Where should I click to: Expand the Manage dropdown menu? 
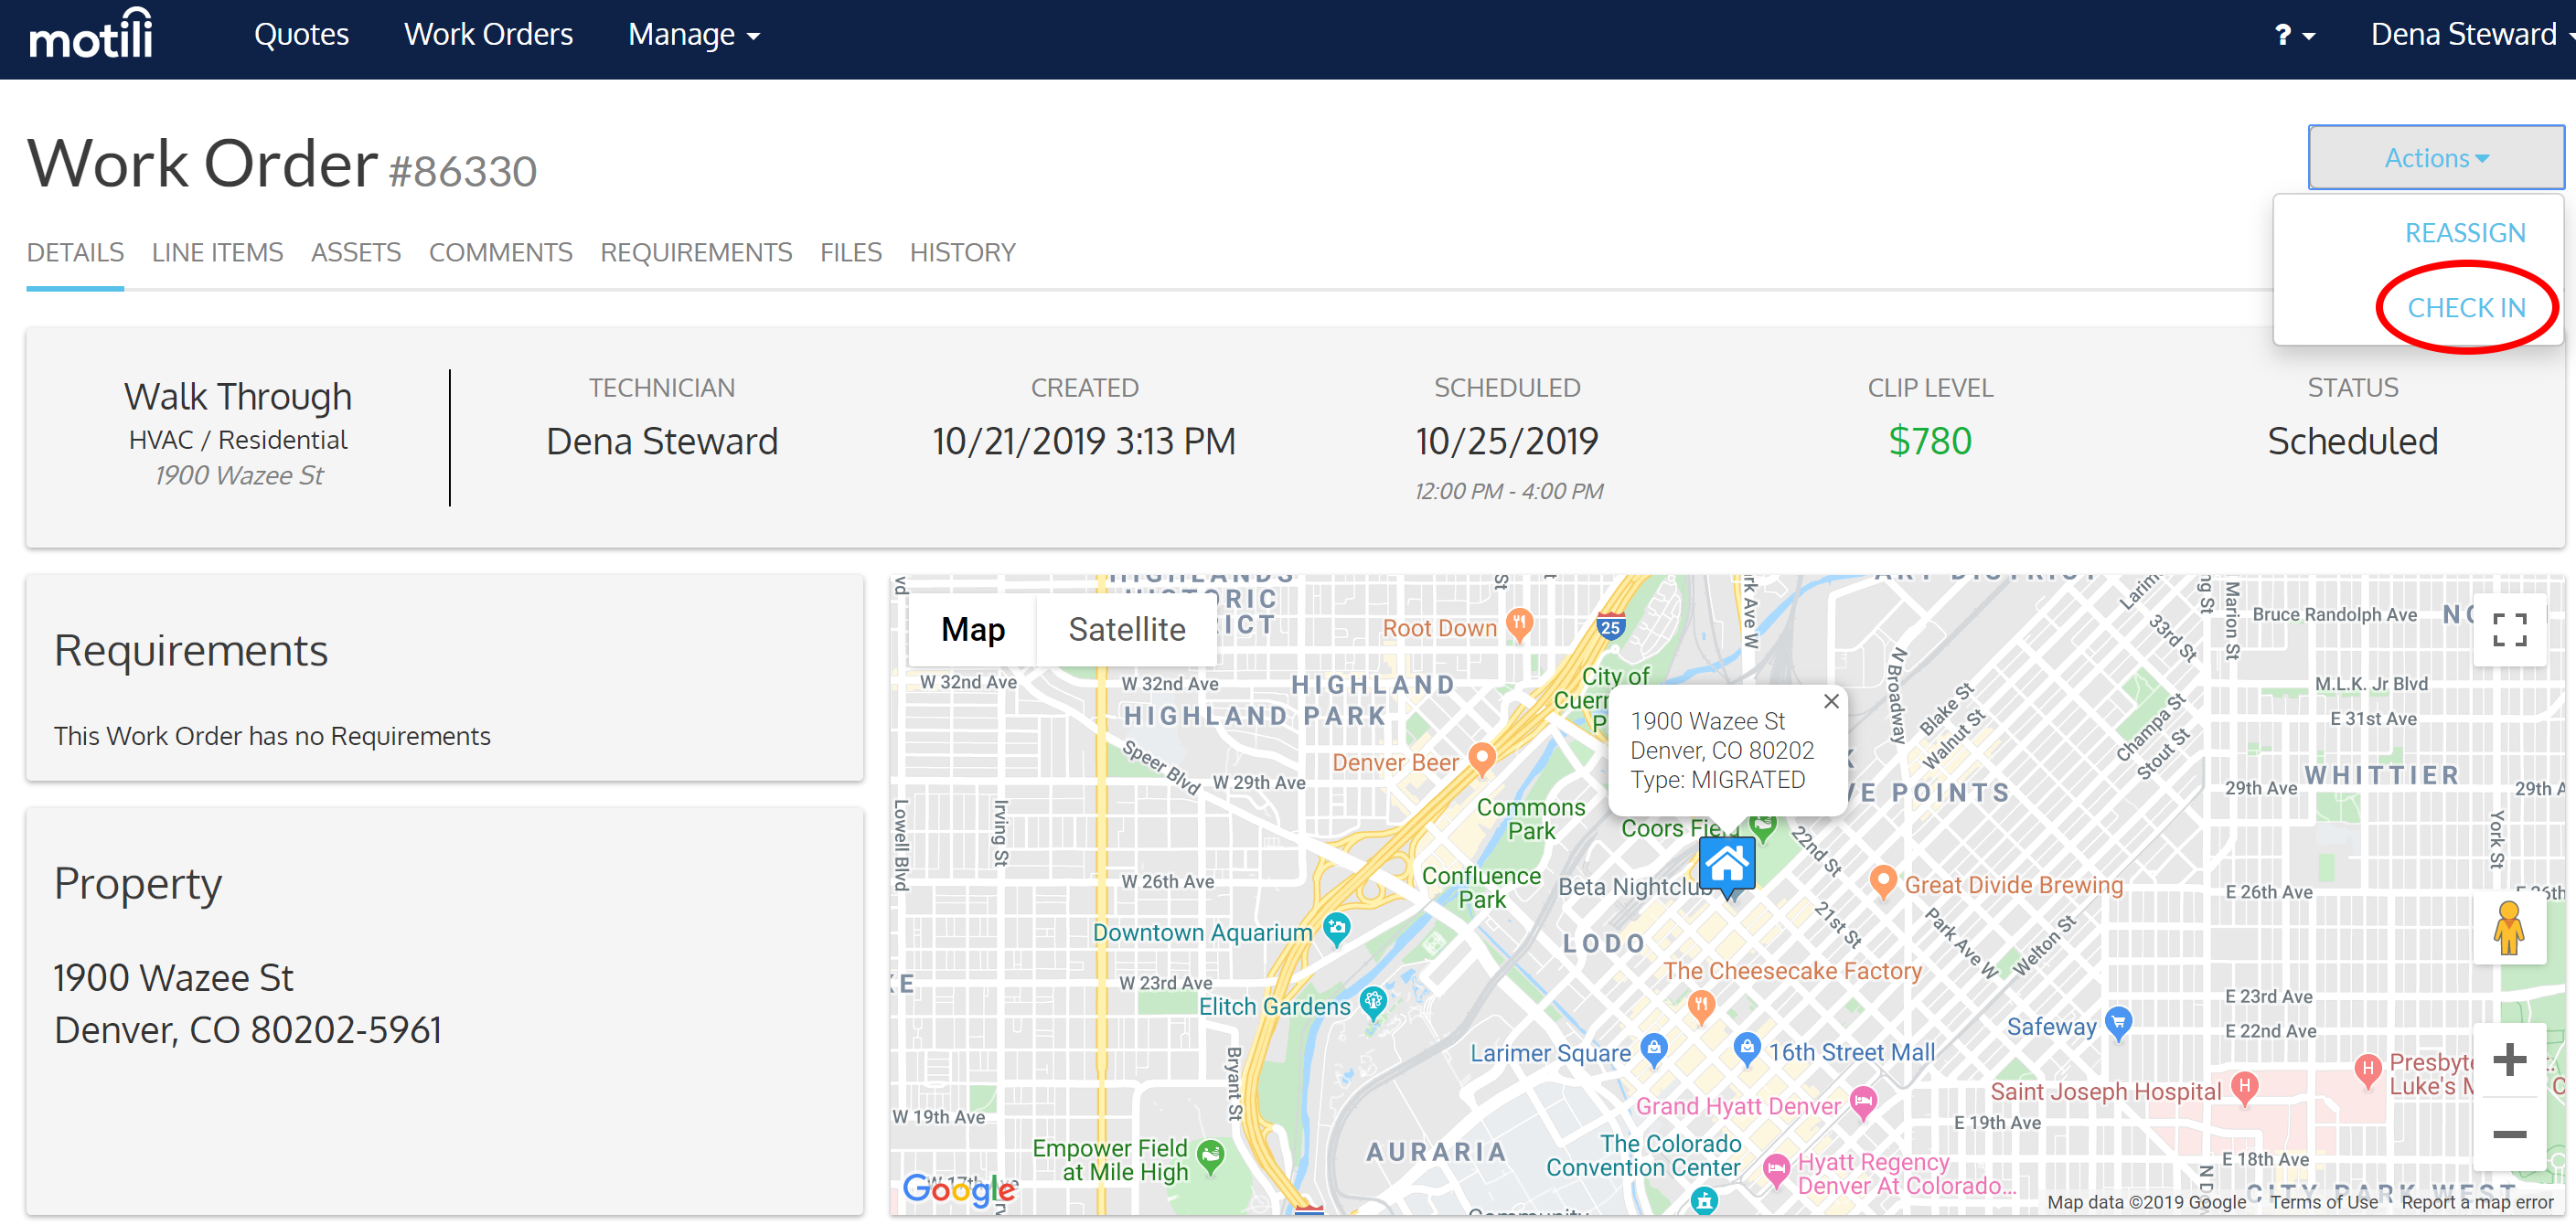(x=693, y=35)
